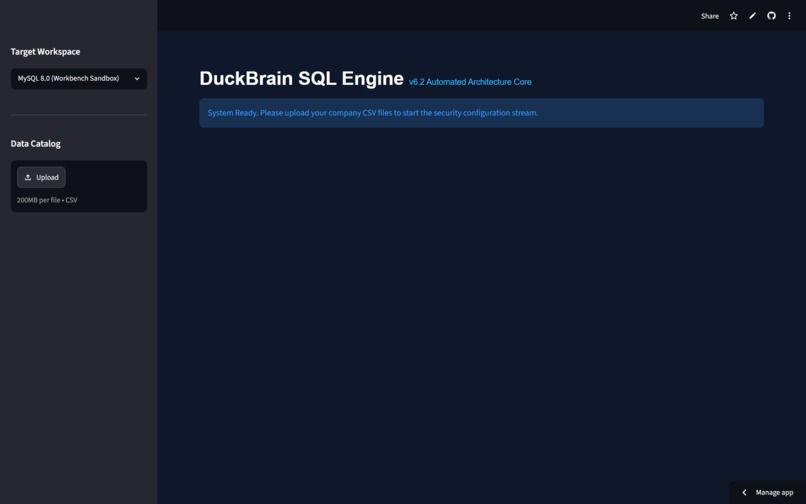Open the GitHub repository icon
The image size is (806, 504).
click(x=771, y=16)
